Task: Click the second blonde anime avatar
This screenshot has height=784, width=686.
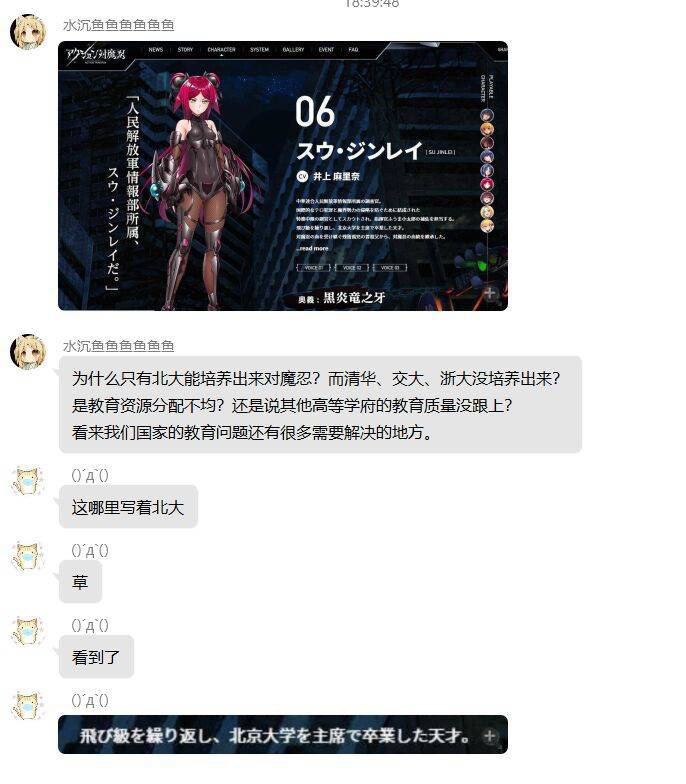Action: point(28,352)
